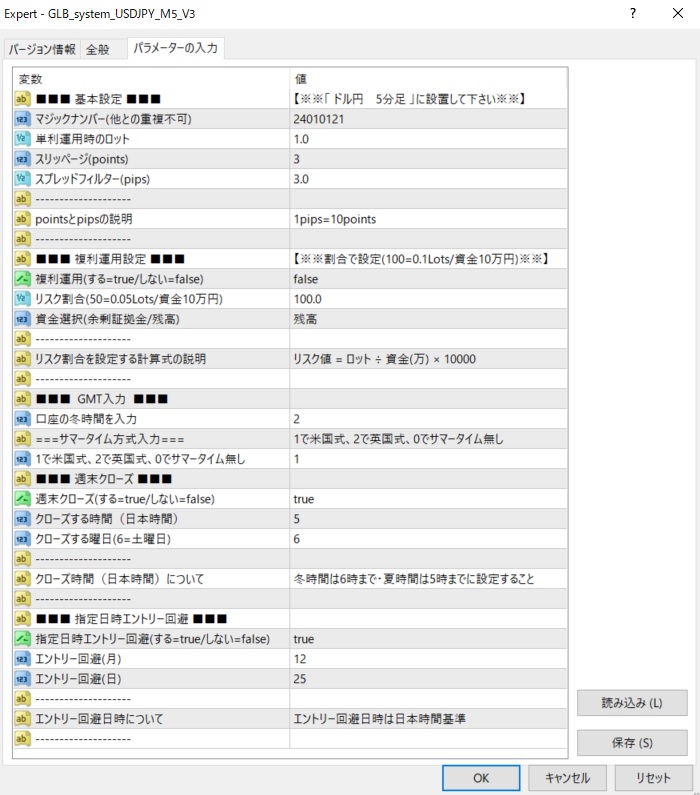The image size is (700, 795).
Task: Click the boolean icon beside 指定日時エントリー回避(する=true...)
Action: [22, 639]
